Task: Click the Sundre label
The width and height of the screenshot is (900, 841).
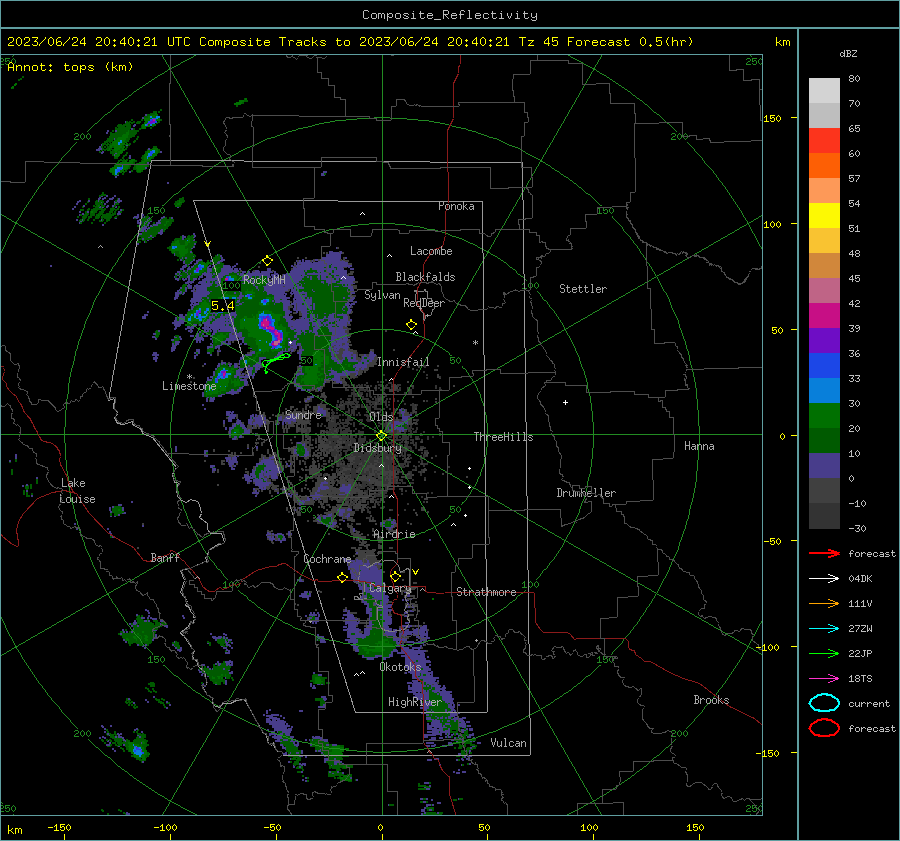Action: (x=303, y=414)
